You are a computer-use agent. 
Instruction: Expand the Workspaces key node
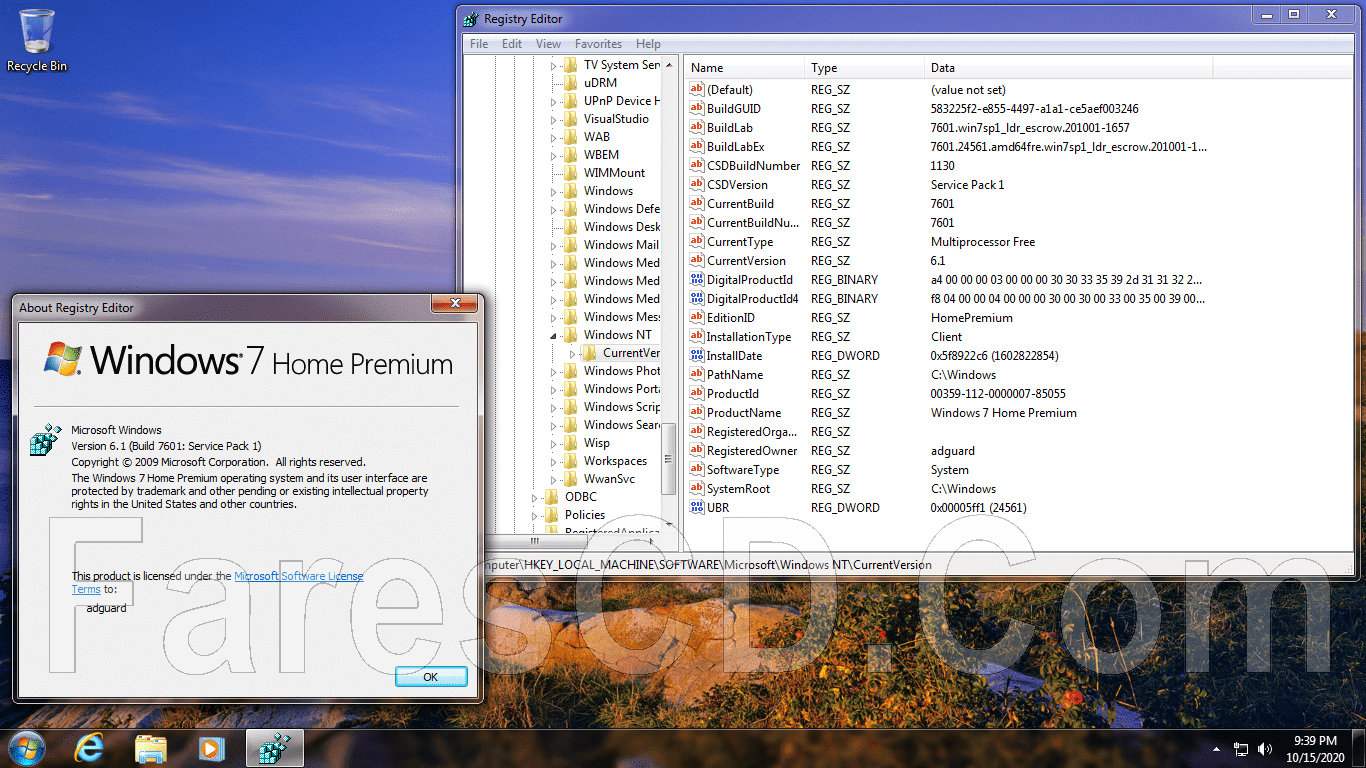[x=553, y=461]
